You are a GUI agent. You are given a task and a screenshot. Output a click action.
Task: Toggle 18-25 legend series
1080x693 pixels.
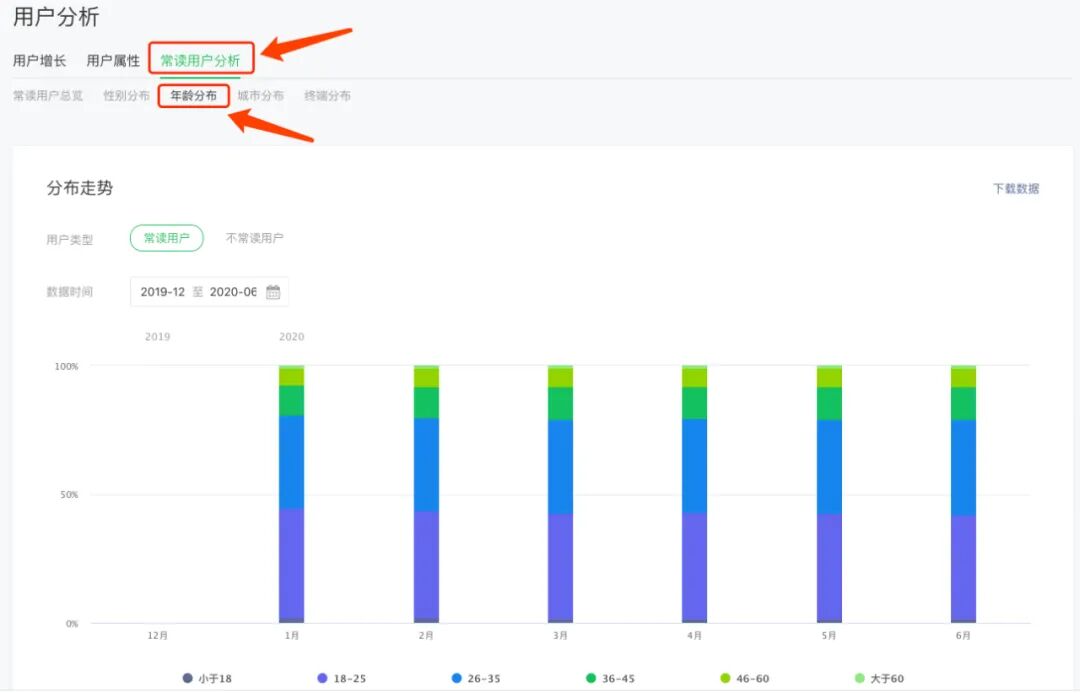click(x=342, y=679)
